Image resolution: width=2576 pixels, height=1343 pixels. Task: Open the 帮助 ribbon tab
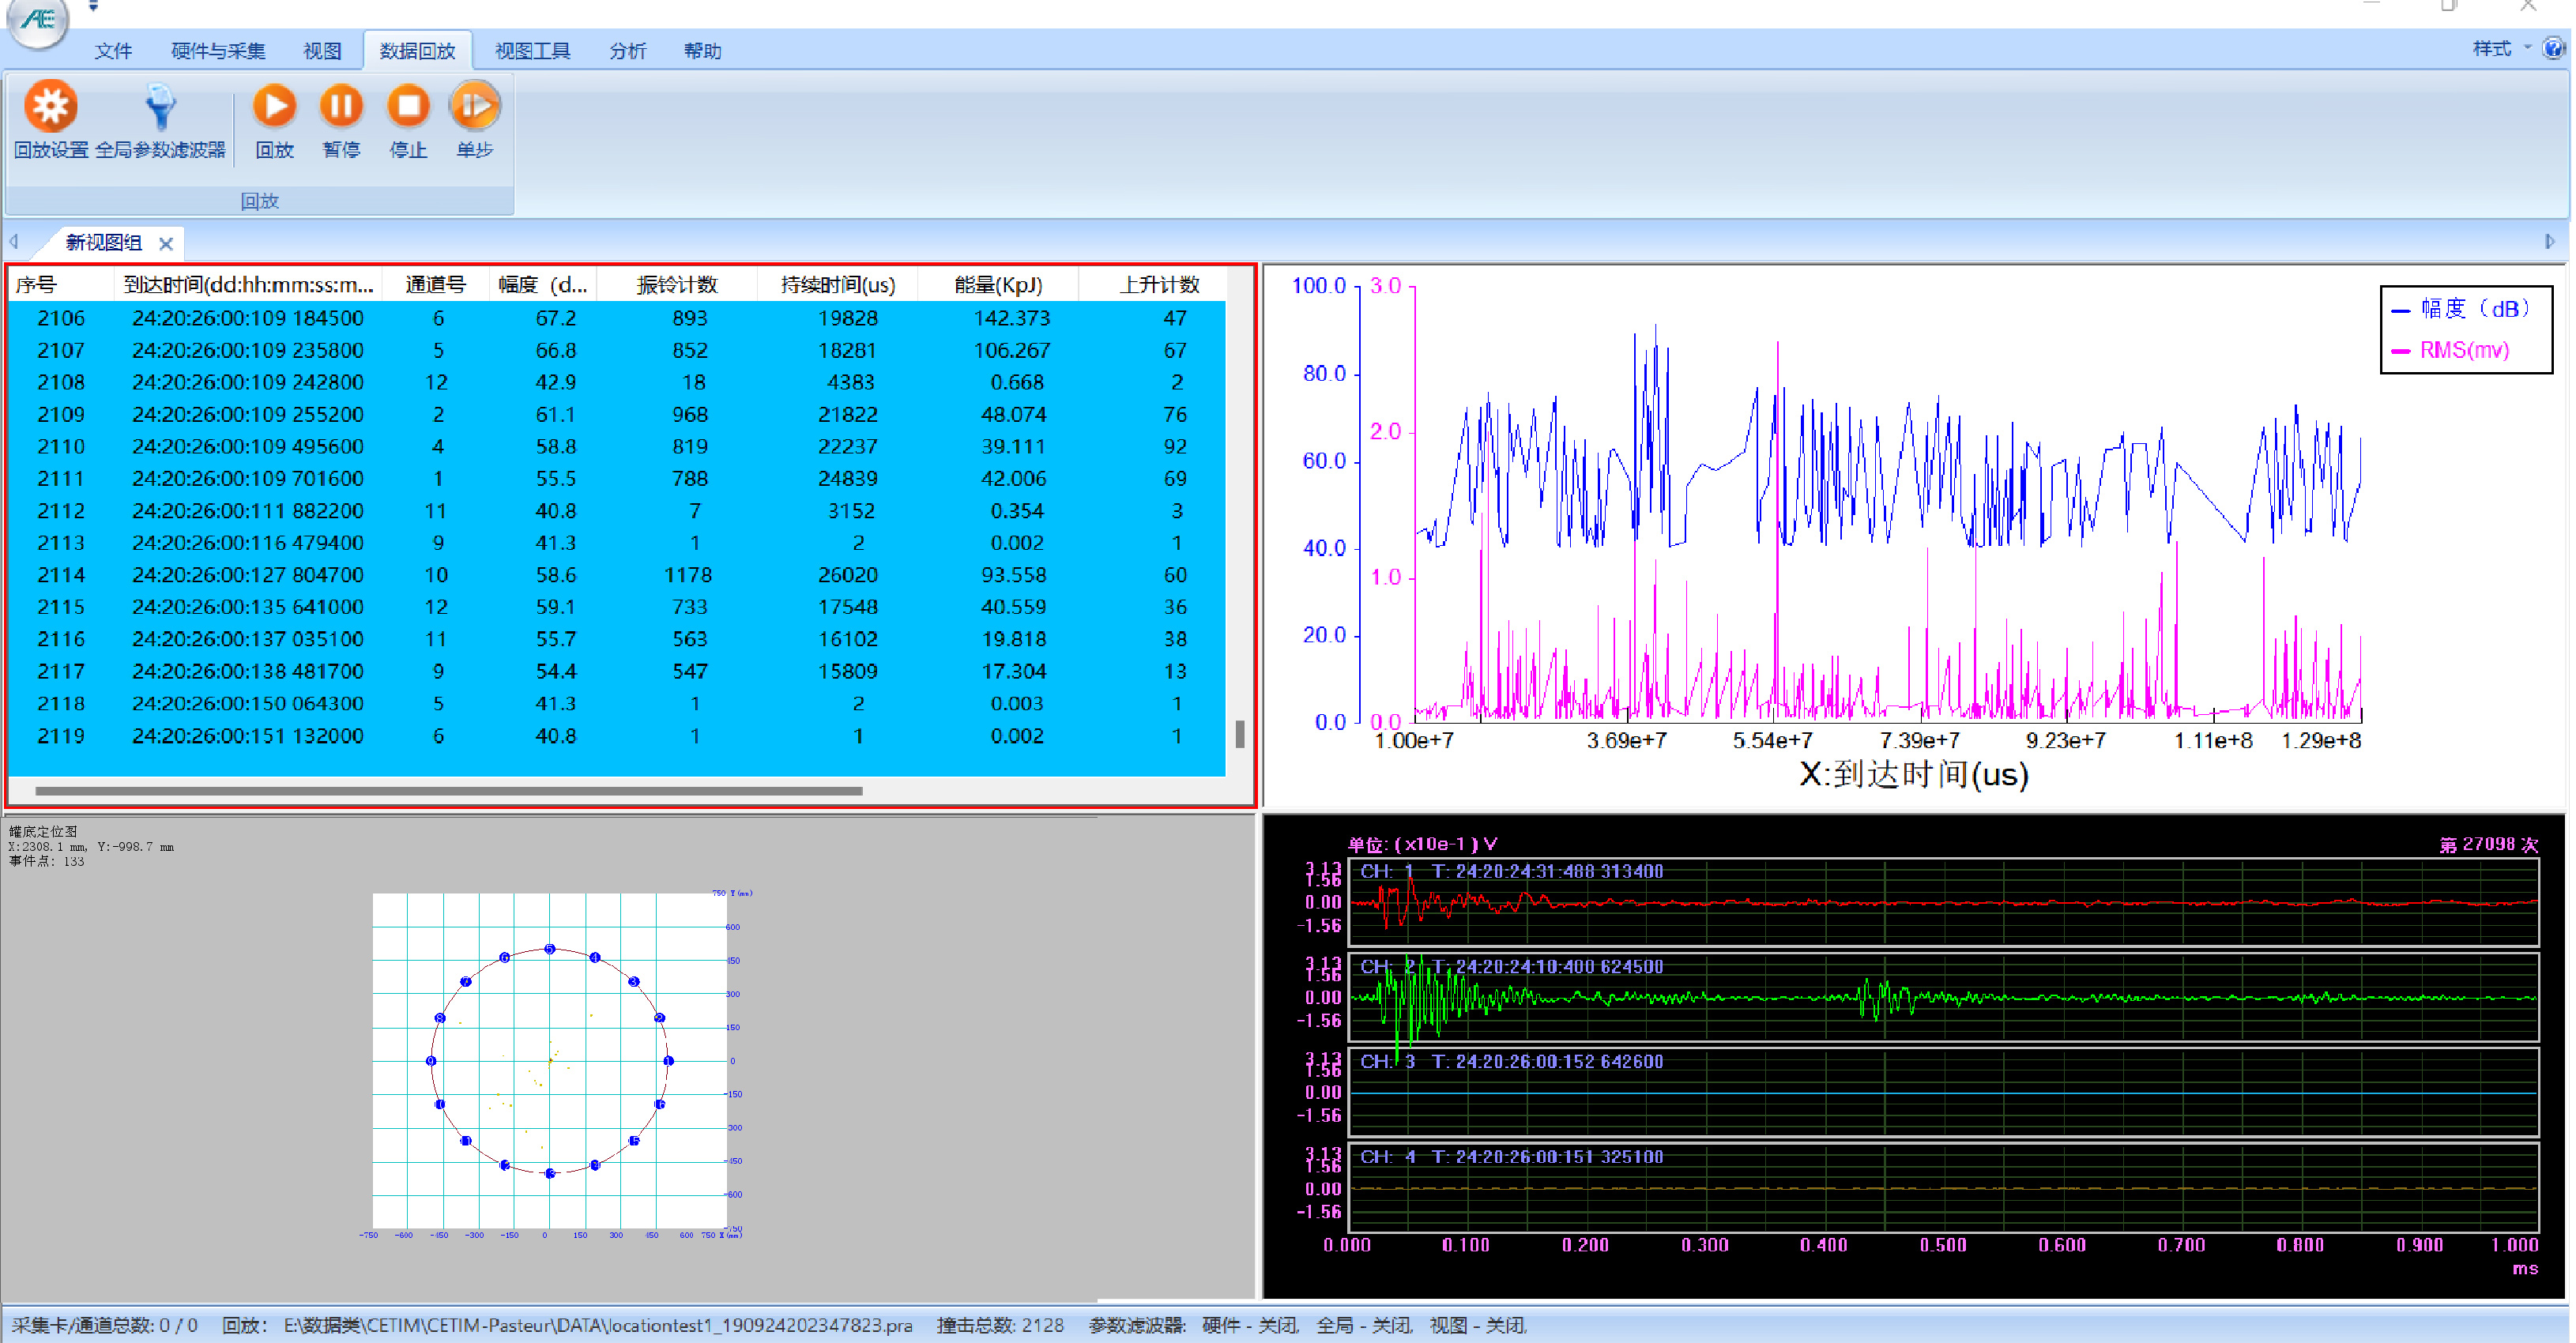pos(702,51)
